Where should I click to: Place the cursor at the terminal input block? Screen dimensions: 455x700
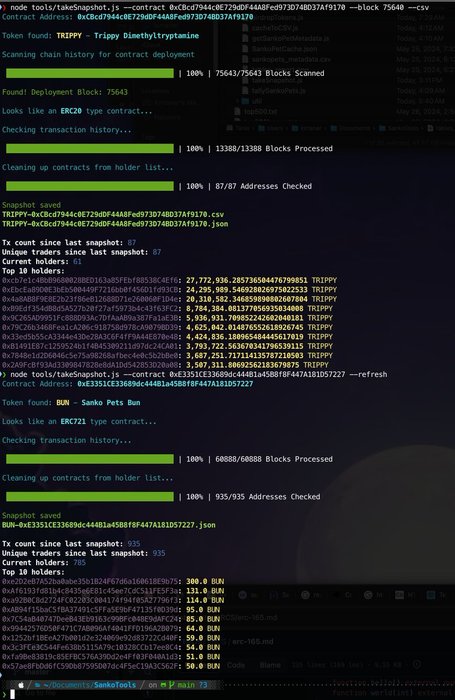[x=13, y=694]
